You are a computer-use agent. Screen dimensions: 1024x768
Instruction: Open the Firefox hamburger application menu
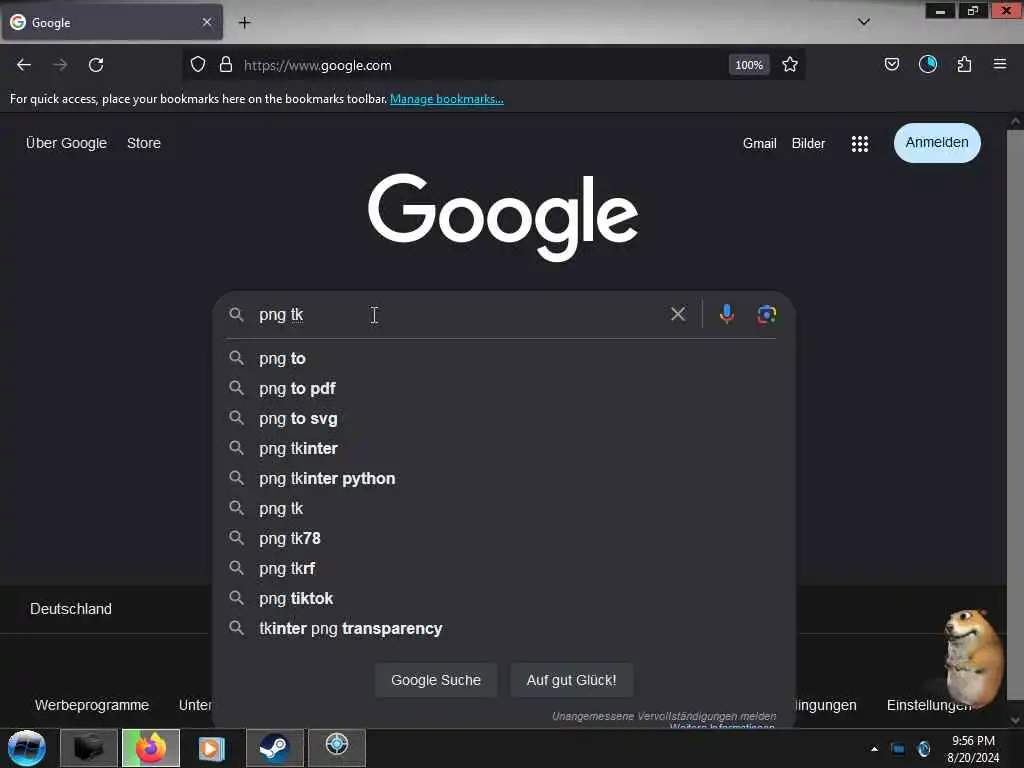click(x=1000, y=64)
